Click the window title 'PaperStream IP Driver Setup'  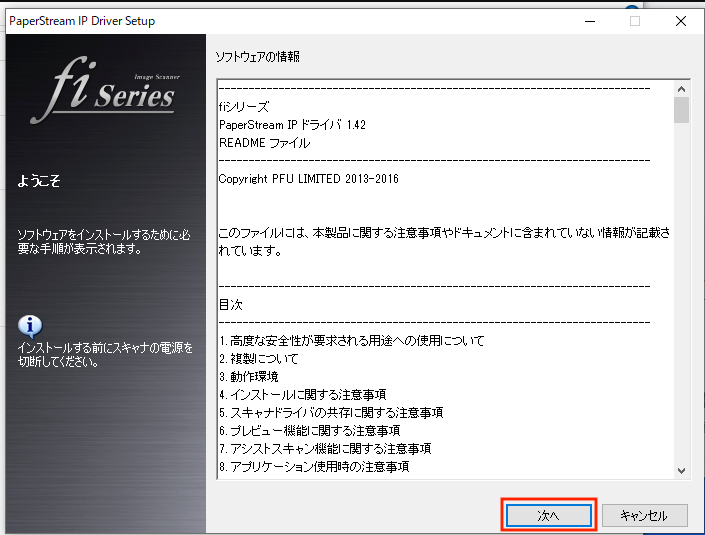(82, 21)
